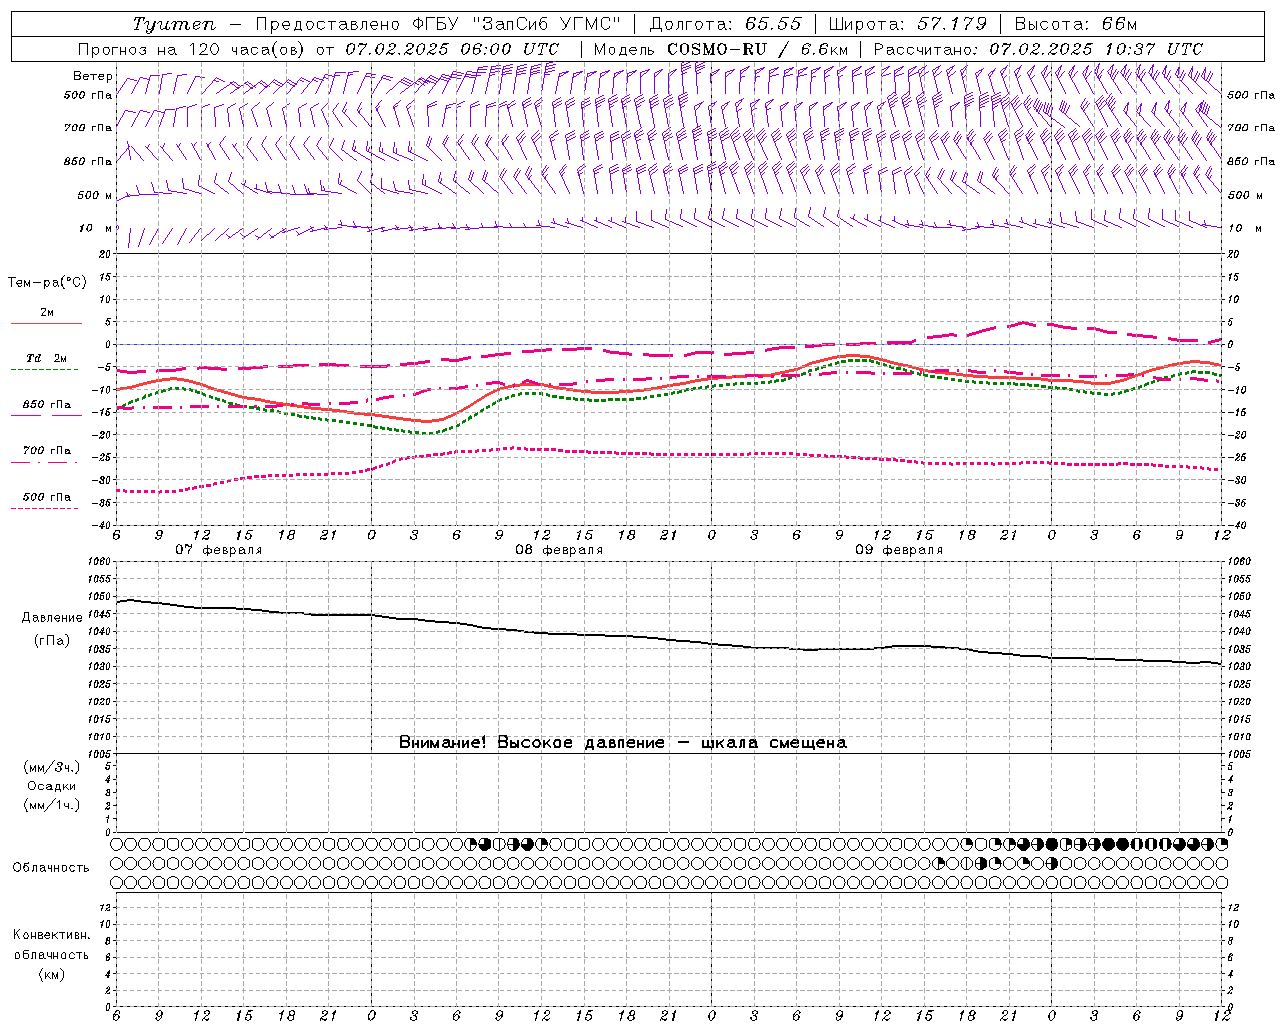Click the Ветер wind panel label
Image resolution: width=1280 pixels, height=1024 pixels.
pyautogui.click(x=92, y=76)
